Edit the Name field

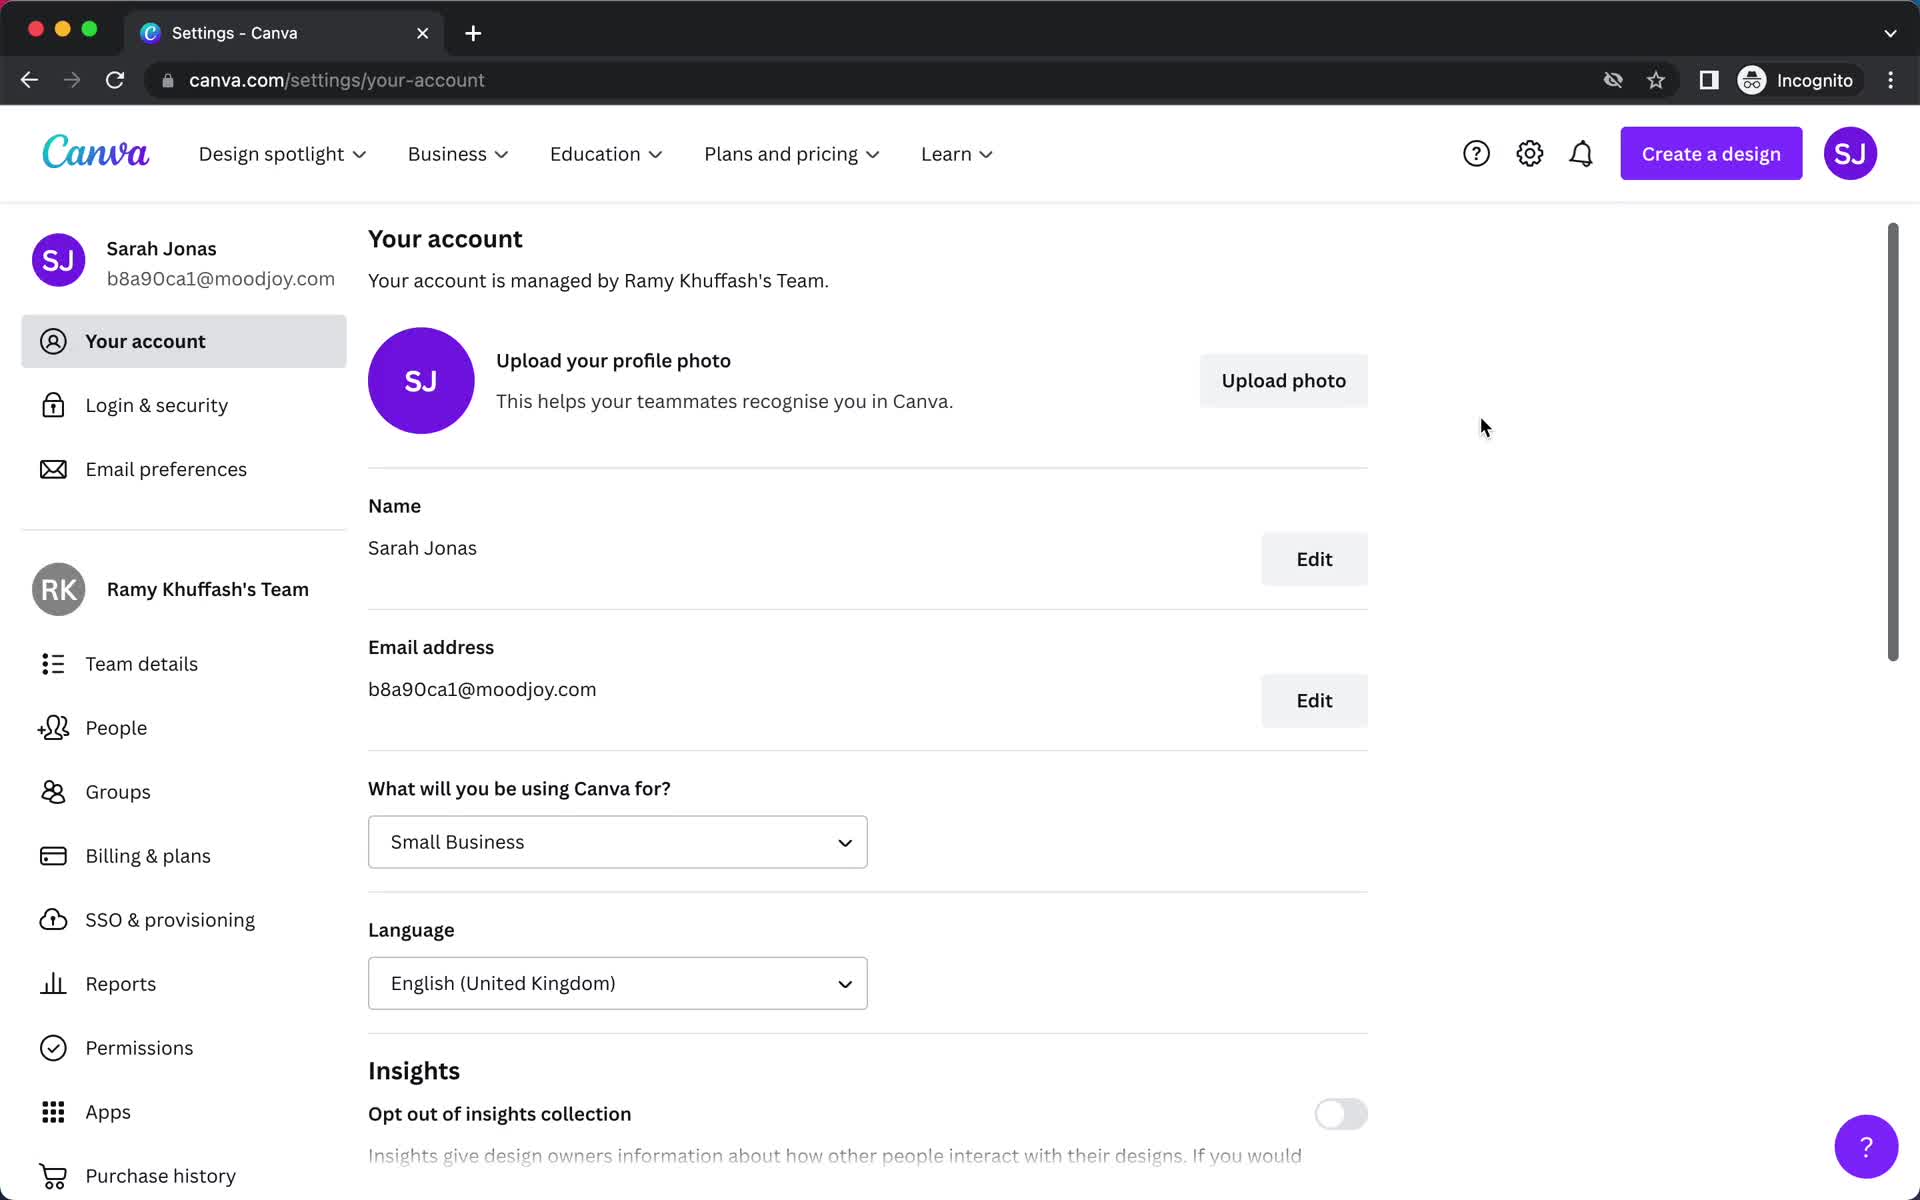click(1314, 559)
